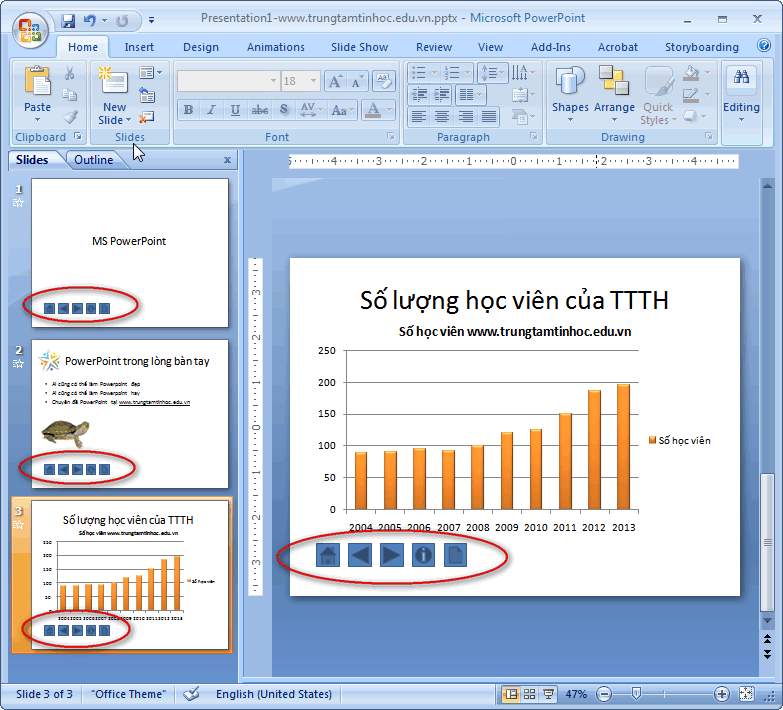
Task: Click the "Office Theme" status bar entry
Action: coord(128,694)
